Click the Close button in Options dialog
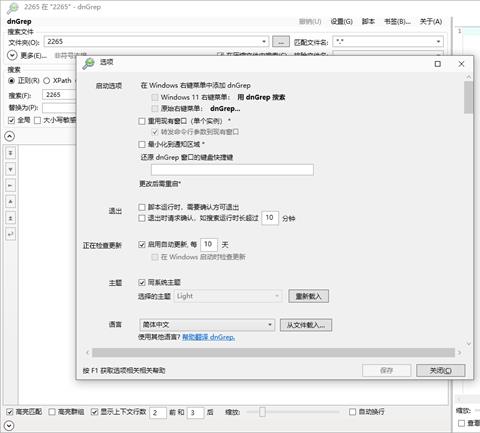This screenshot has width=480, height=433. coord(440,370)
